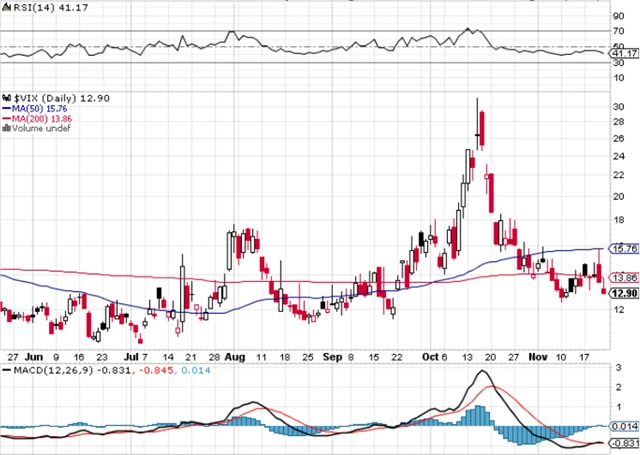The image size is (640, 455).
Task: Click the 41.17 RSI axis tag
Action: coord(622,54)
